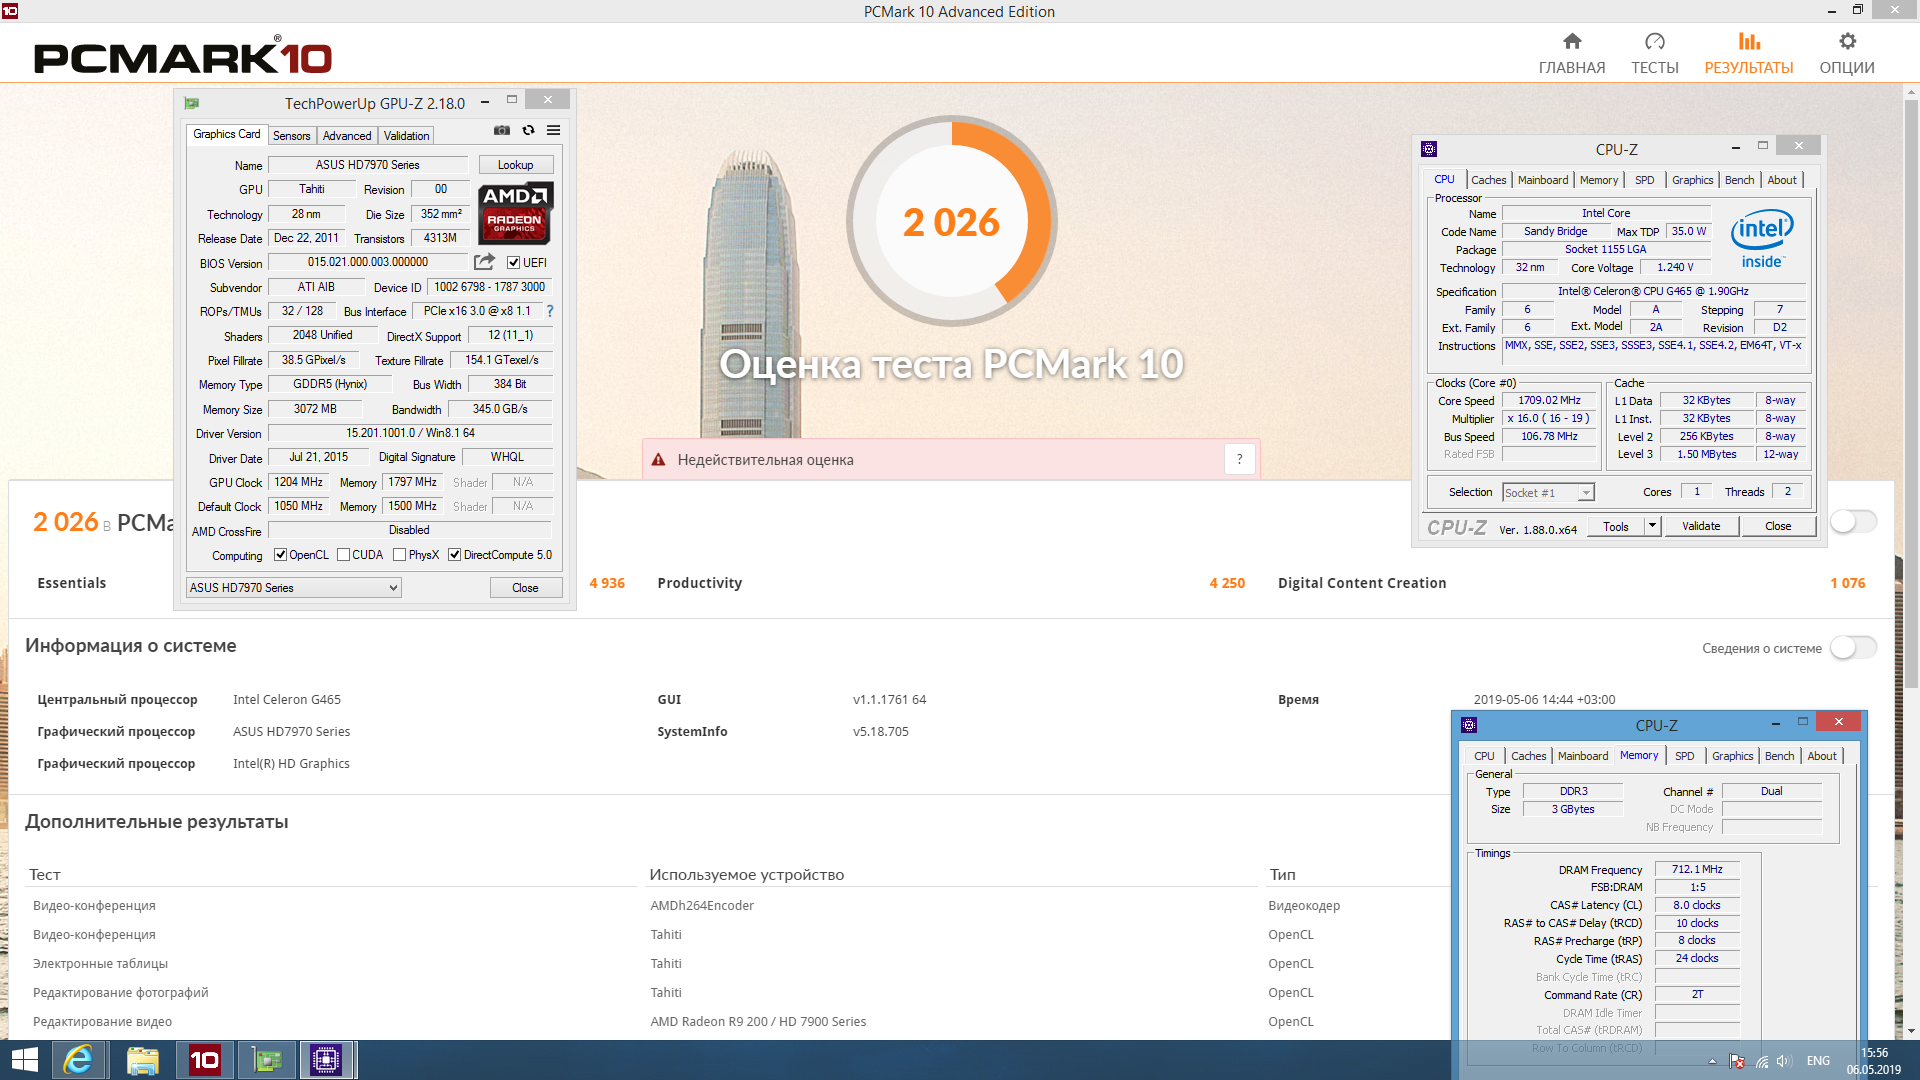Open ASUS HD7970 Series GPU dropdown
This screenshot has width=1920, height=1080.
pos(294,588)
